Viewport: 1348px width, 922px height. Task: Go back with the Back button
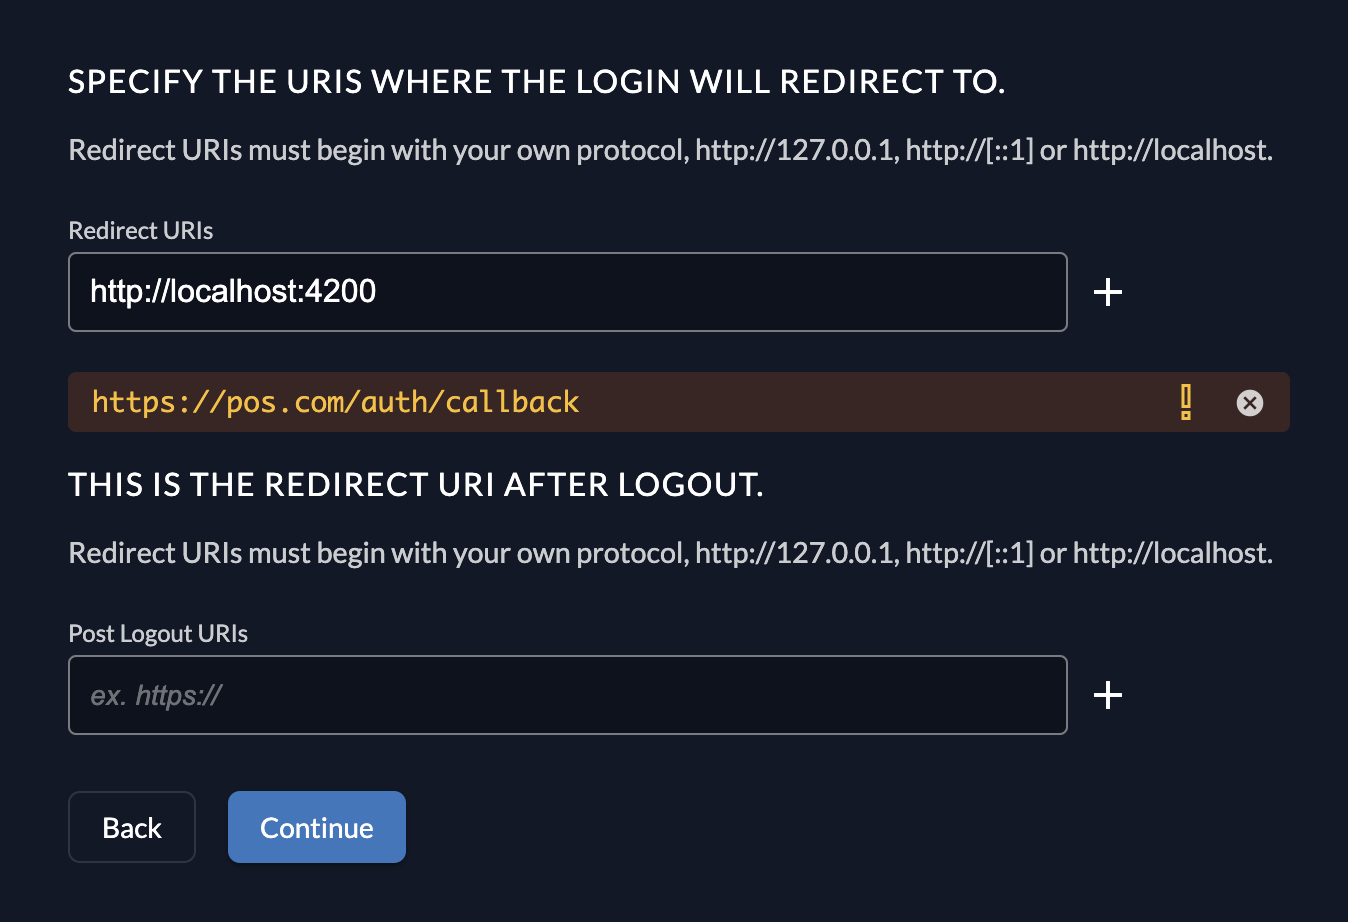pos(132,827)
